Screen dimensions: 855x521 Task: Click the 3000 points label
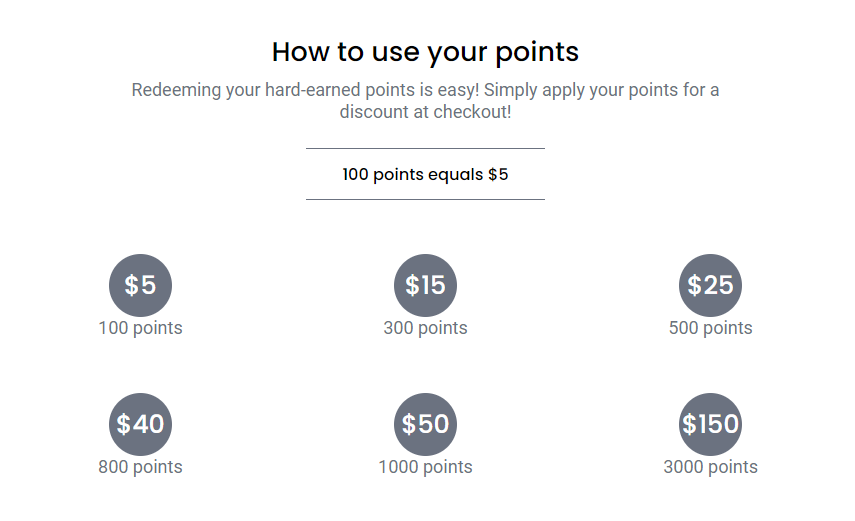pos(711,467)
